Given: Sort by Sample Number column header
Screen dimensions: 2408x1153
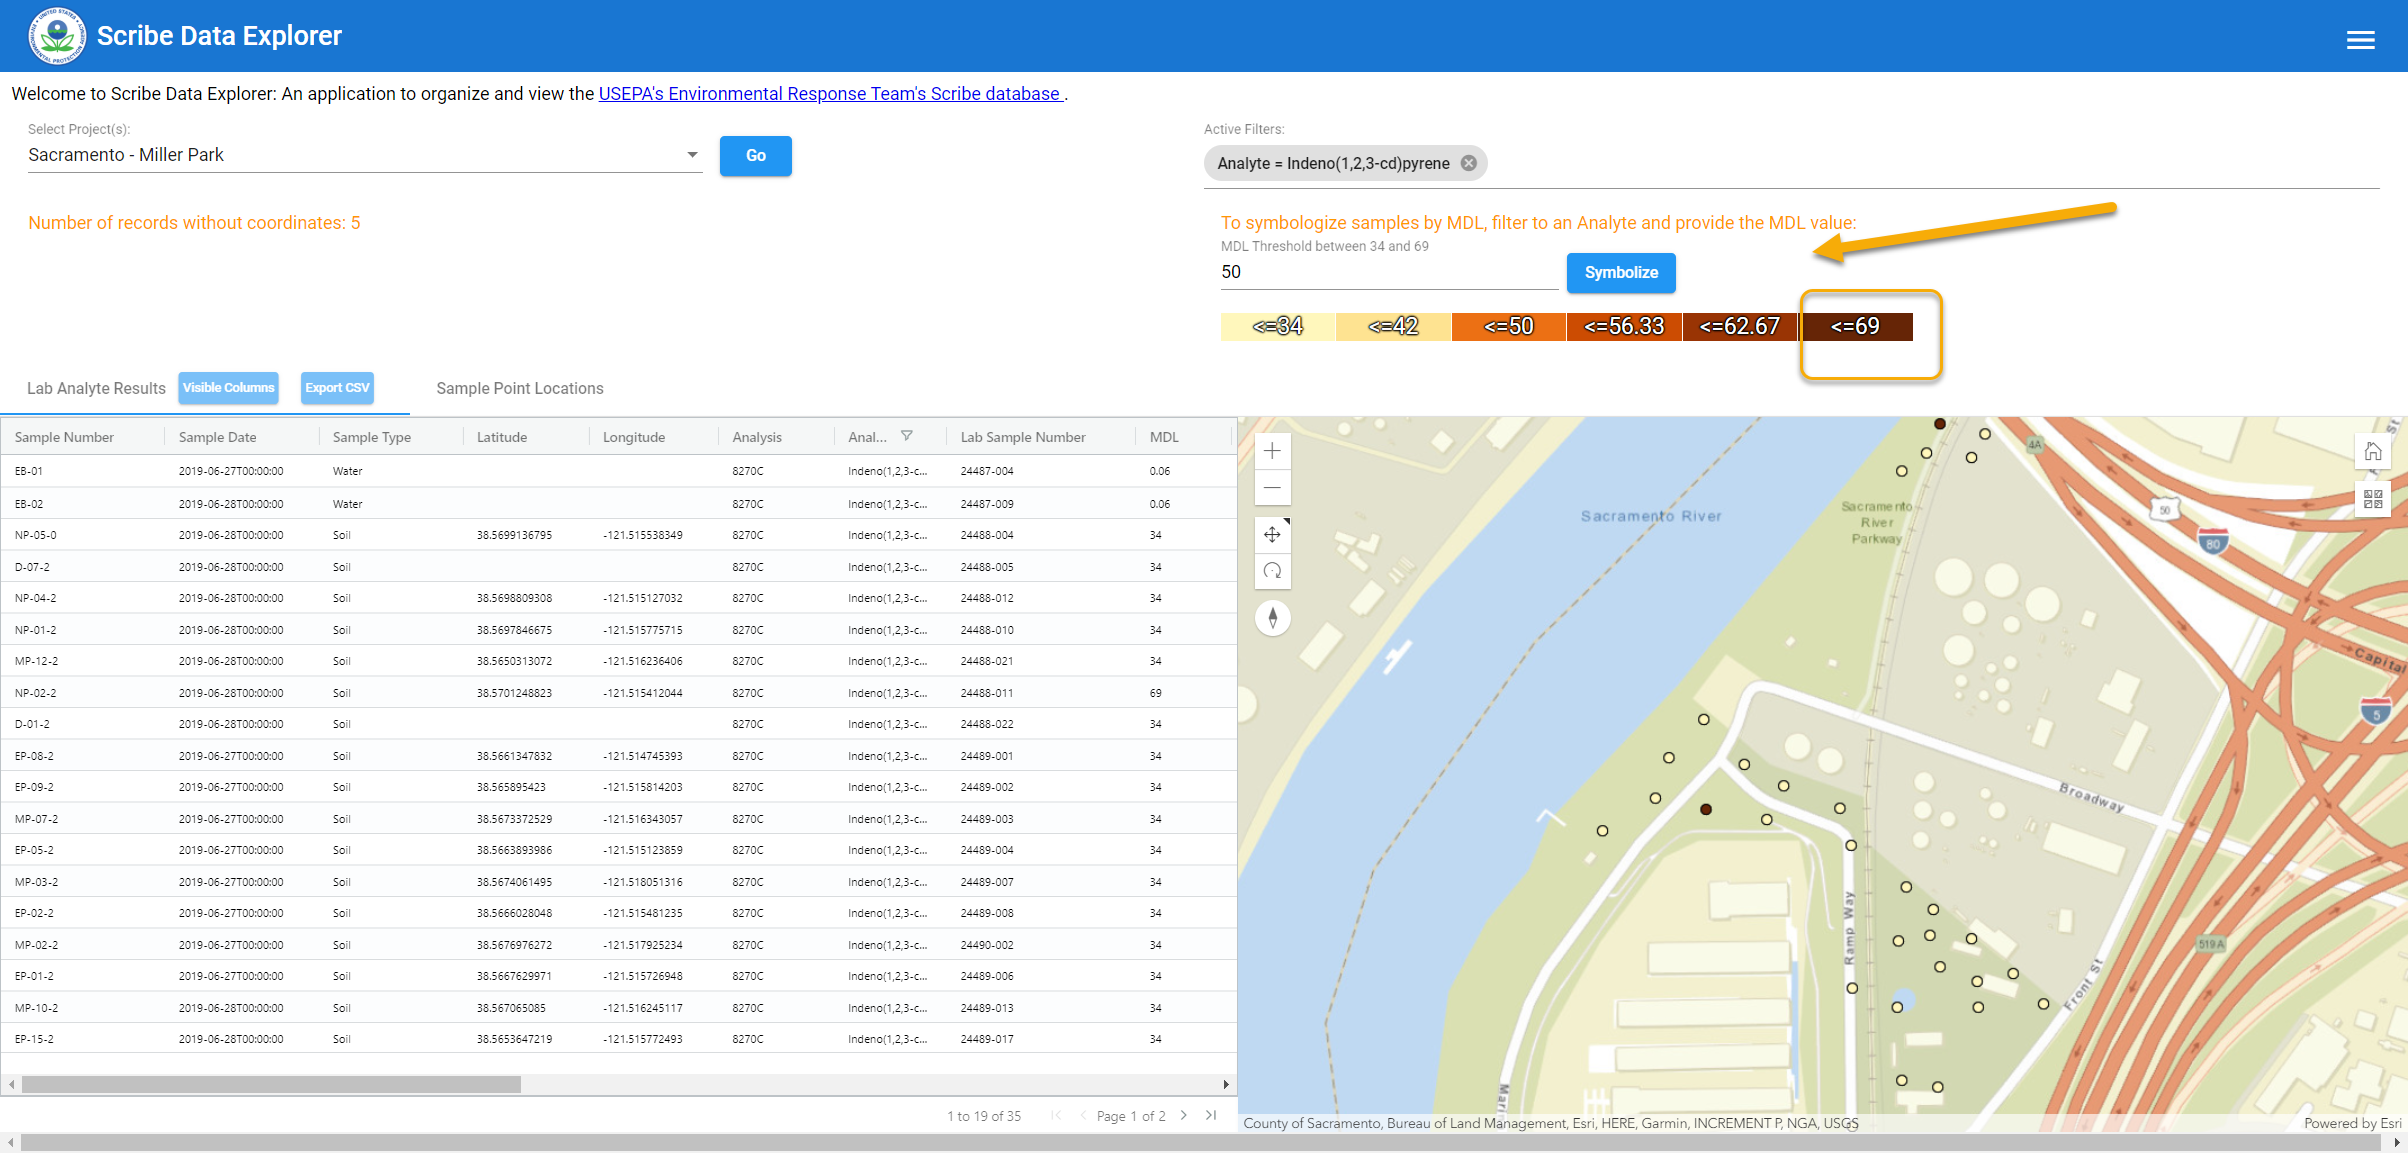Looking at the screenshot, I should (x=64, y=437).
